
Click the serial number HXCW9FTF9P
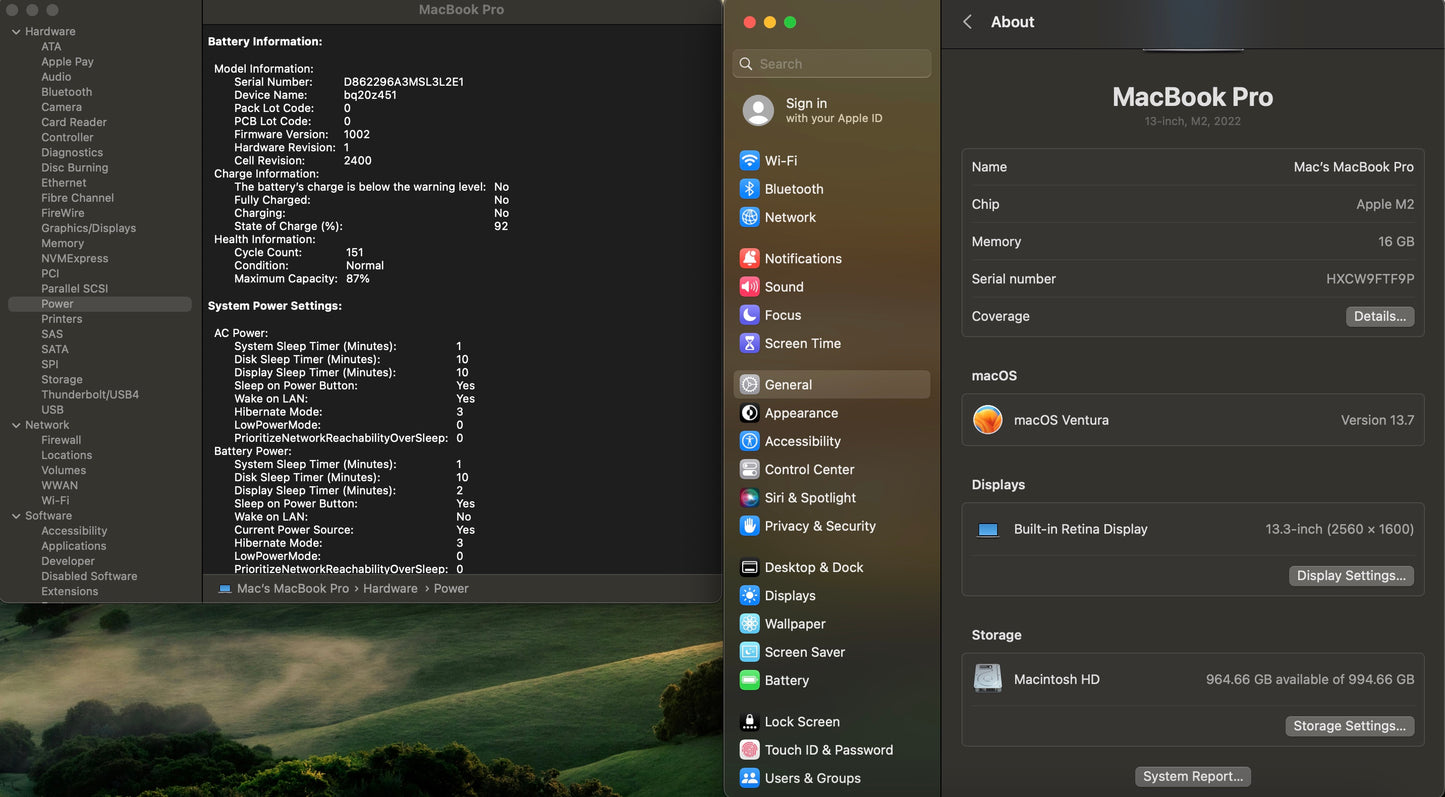(x=1370, y=279)
